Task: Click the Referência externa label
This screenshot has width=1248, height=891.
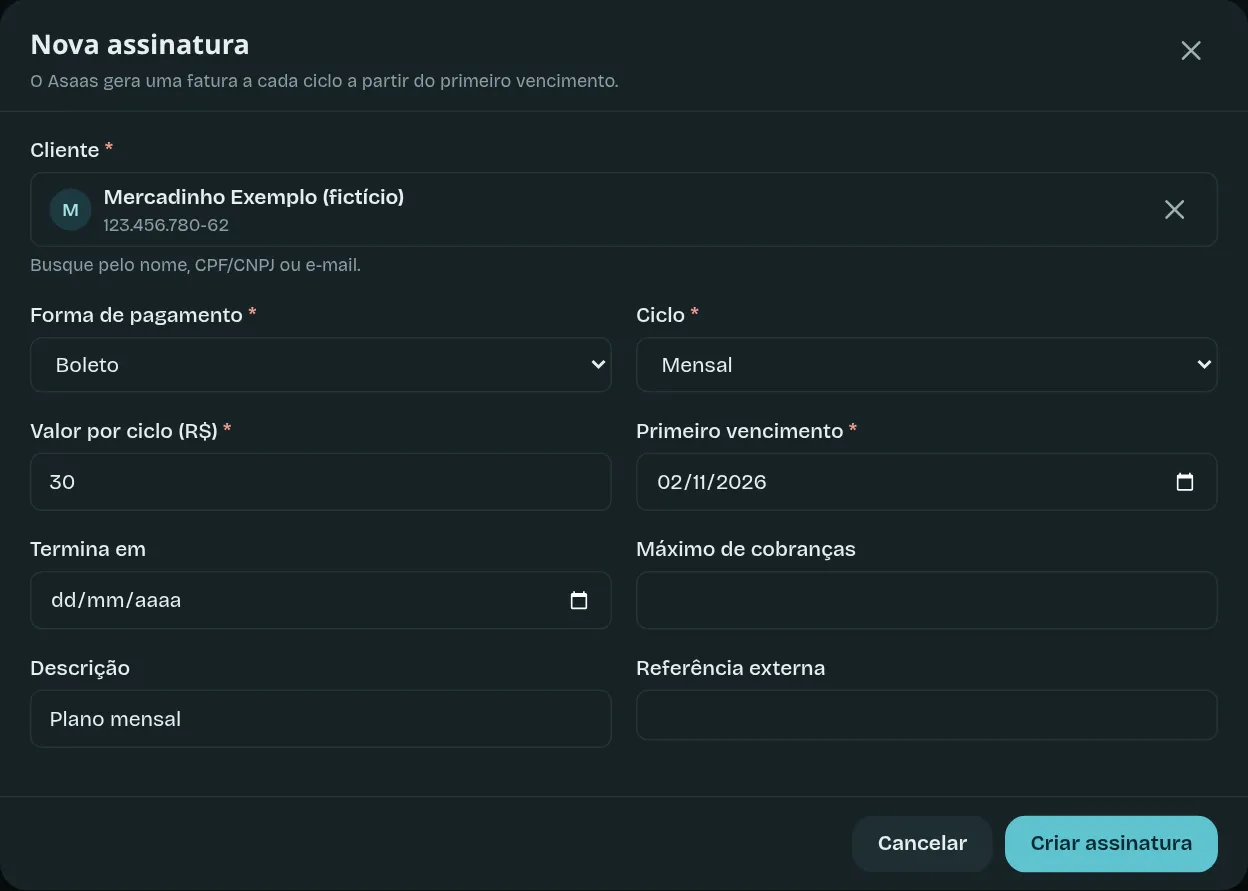Action: pos(731,668)
